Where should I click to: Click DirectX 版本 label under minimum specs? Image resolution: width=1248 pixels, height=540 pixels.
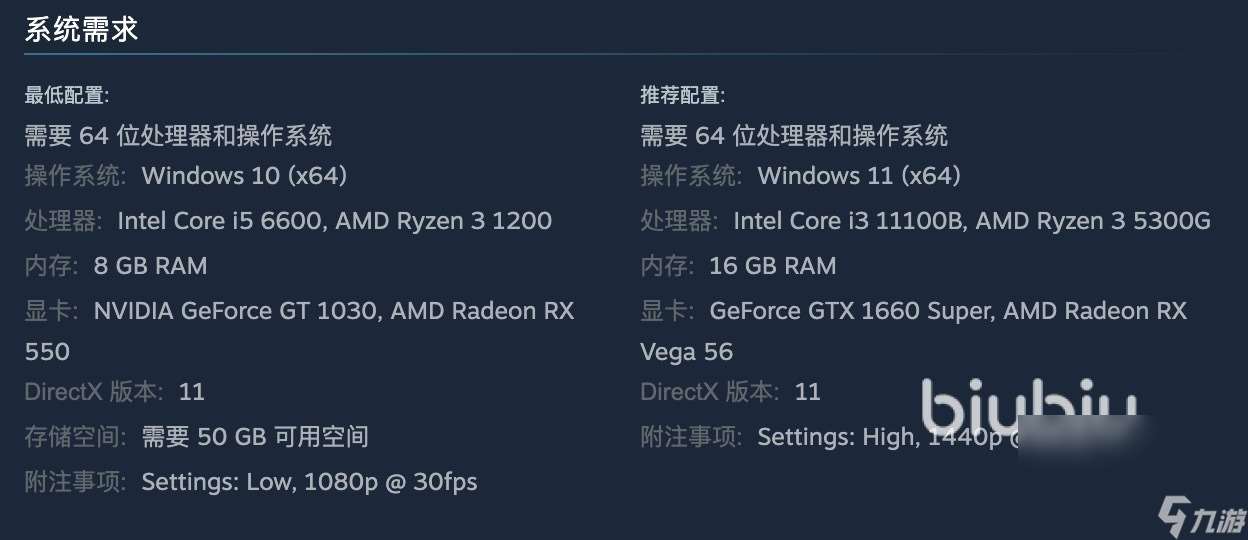coord(93,392)
